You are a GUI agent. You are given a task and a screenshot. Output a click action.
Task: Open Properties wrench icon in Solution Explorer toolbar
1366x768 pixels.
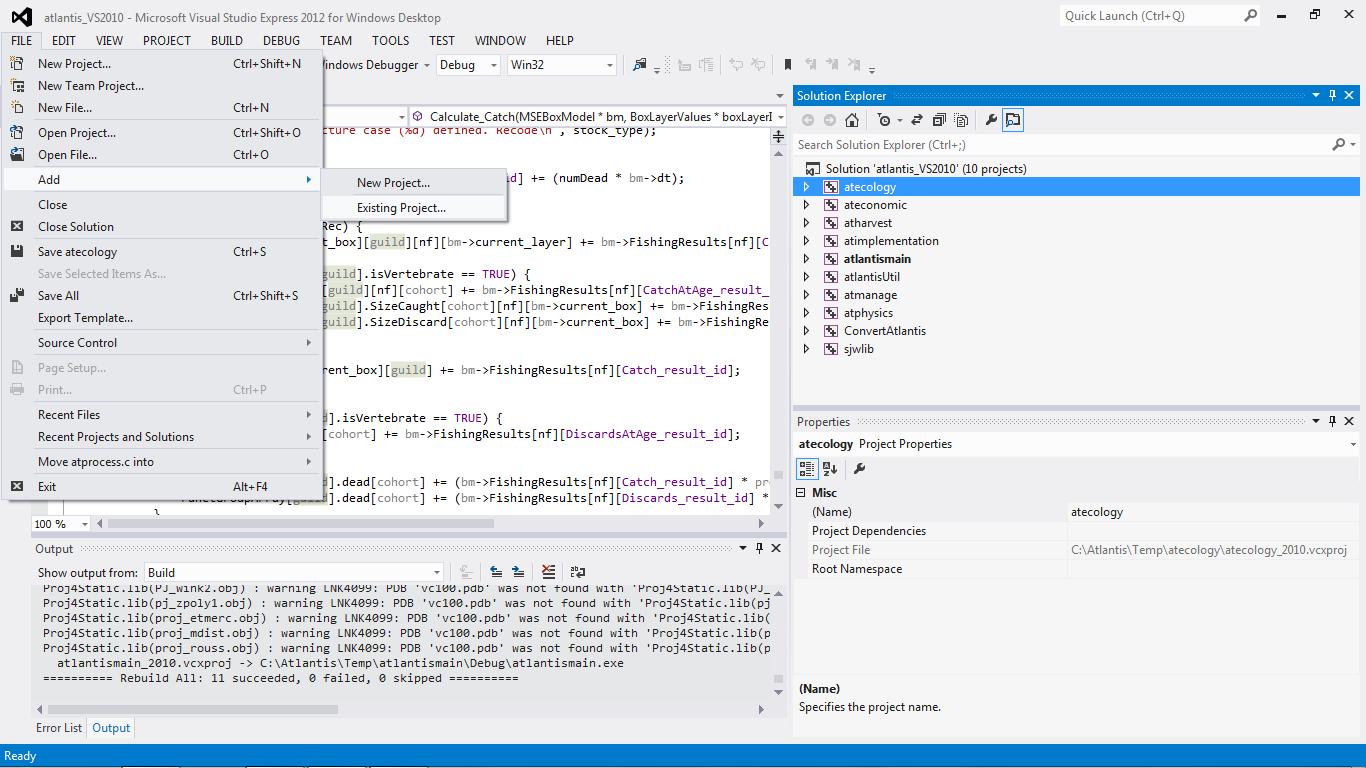pyautogui.click(x=991, y=120)
